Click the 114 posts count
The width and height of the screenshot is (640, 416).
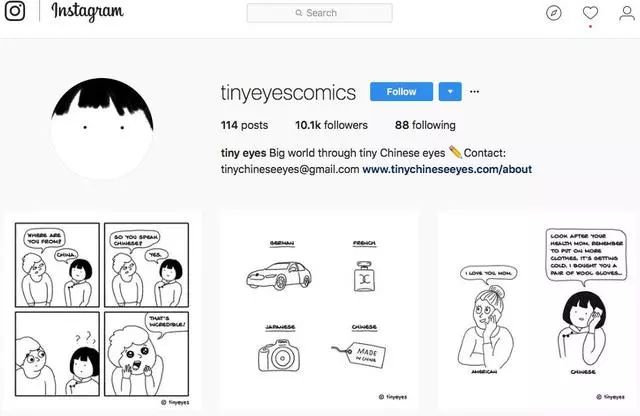[x=244, y=125]
